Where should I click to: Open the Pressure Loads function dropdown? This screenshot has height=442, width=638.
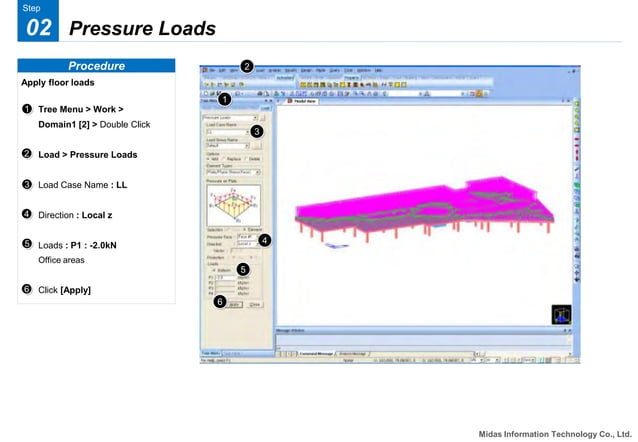tap(230, 118)
